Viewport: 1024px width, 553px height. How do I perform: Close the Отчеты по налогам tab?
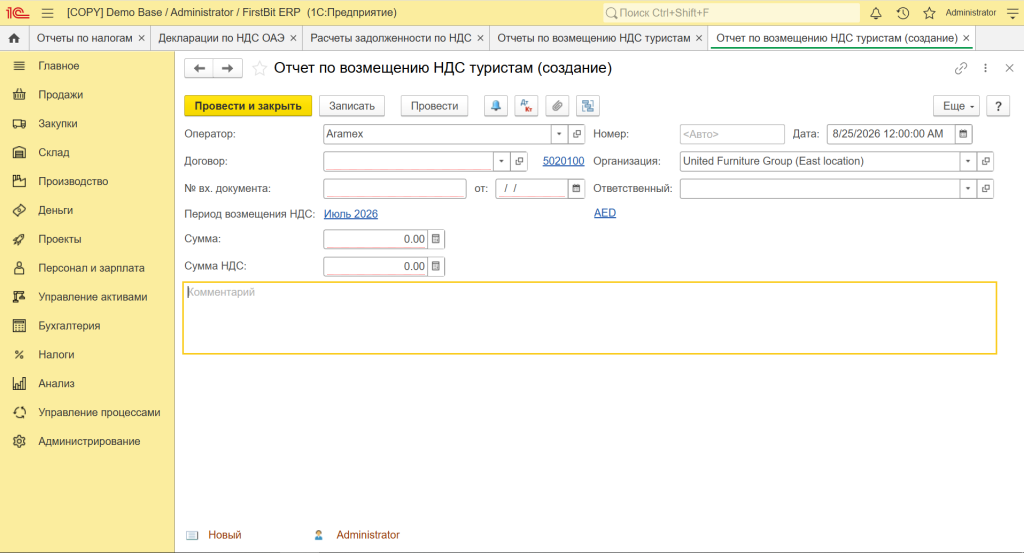point(141,39)
